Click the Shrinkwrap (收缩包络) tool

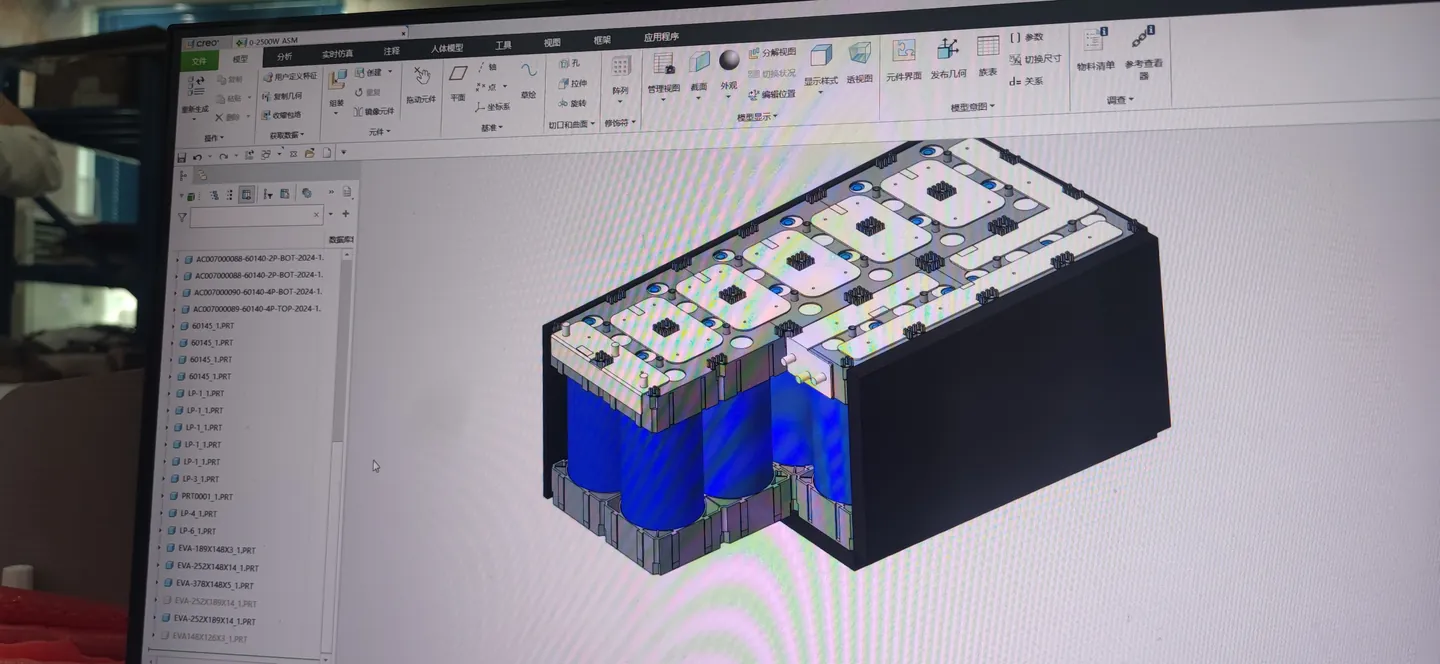(x=280, y=115)
